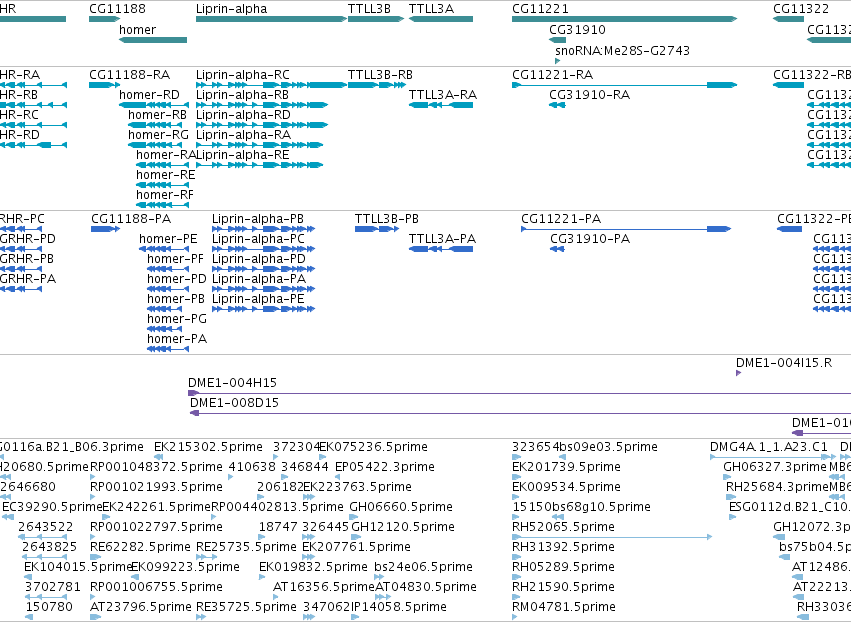Open the CG11221 gene label
This screenshot has height=622, width=851.
[x=540, y=9]
